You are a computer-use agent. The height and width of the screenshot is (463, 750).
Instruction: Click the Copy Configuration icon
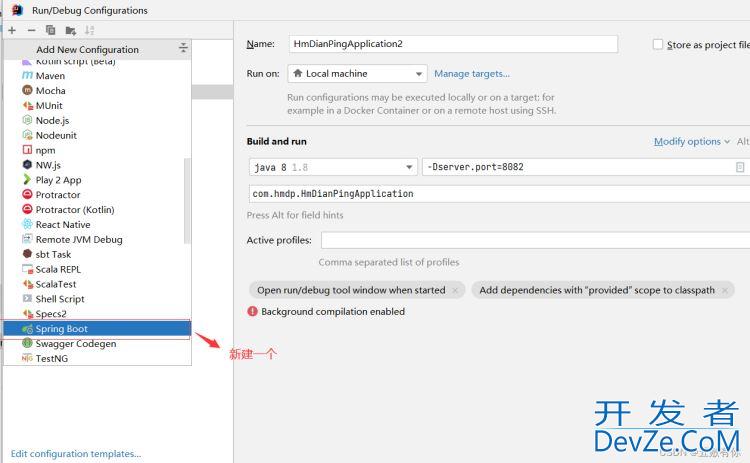pyautogui.click(x=50, y=30)
